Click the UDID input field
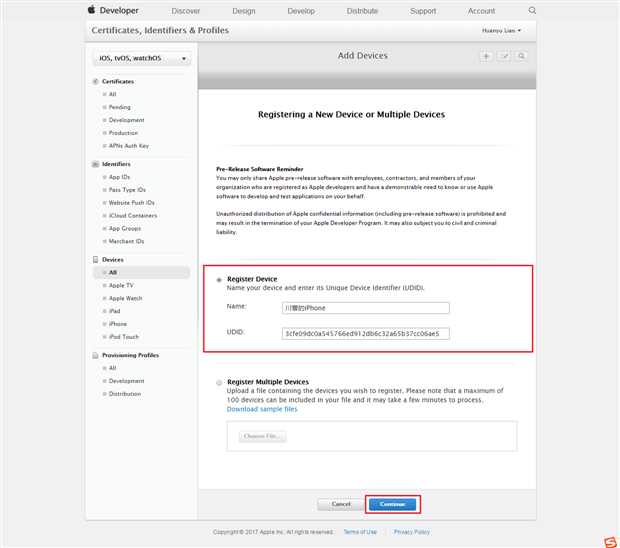The image size is (620, 548). tap(366, 334)
